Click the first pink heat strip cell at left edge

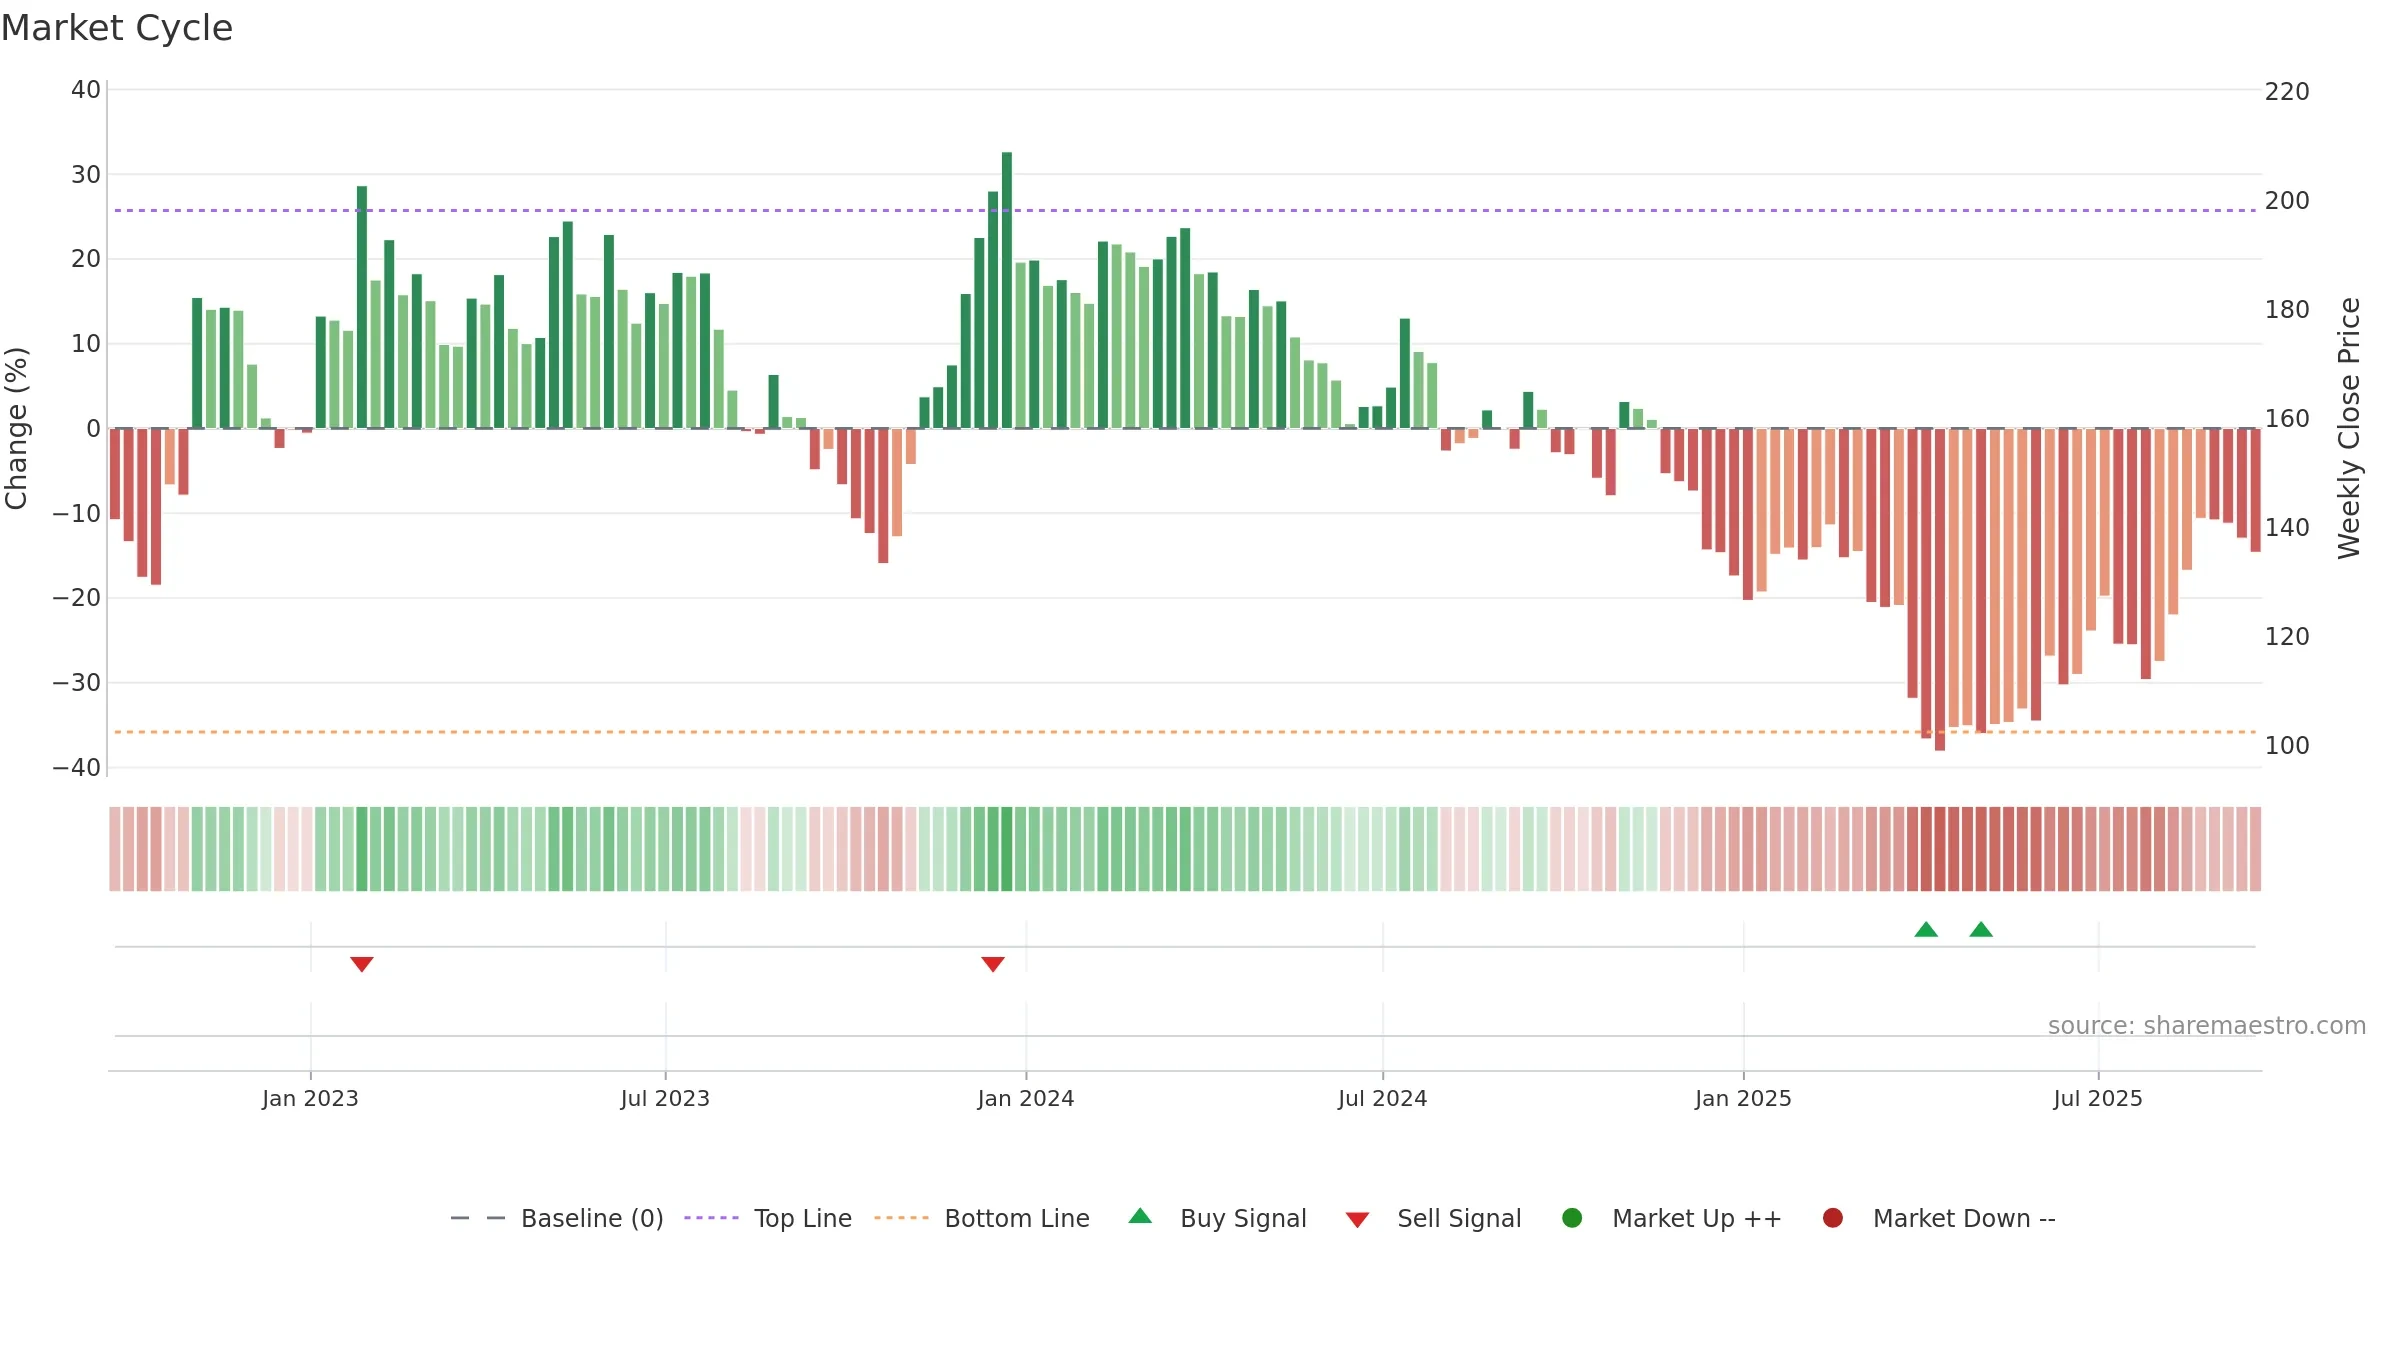click(x=115, y=848)
